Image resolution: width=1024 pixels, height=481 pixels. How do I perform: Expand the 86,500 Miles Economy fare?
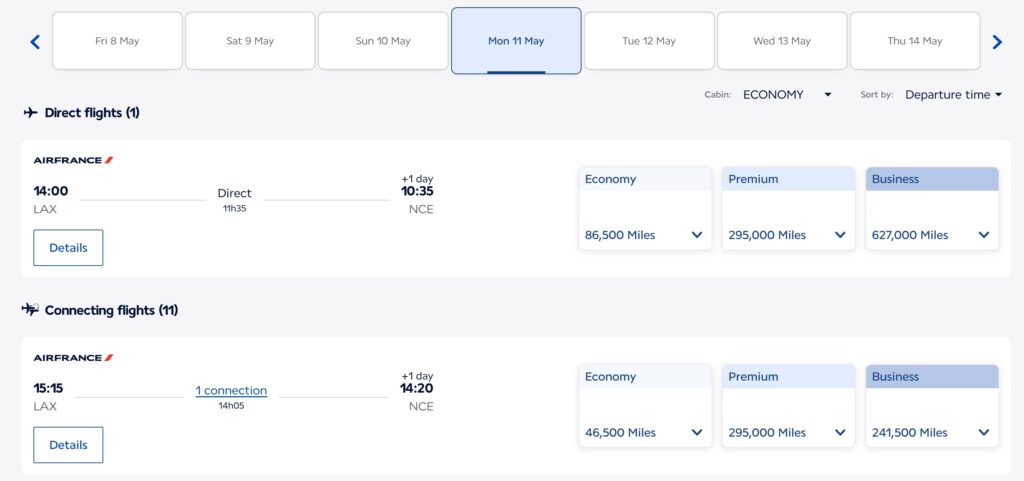coord(645,235)
